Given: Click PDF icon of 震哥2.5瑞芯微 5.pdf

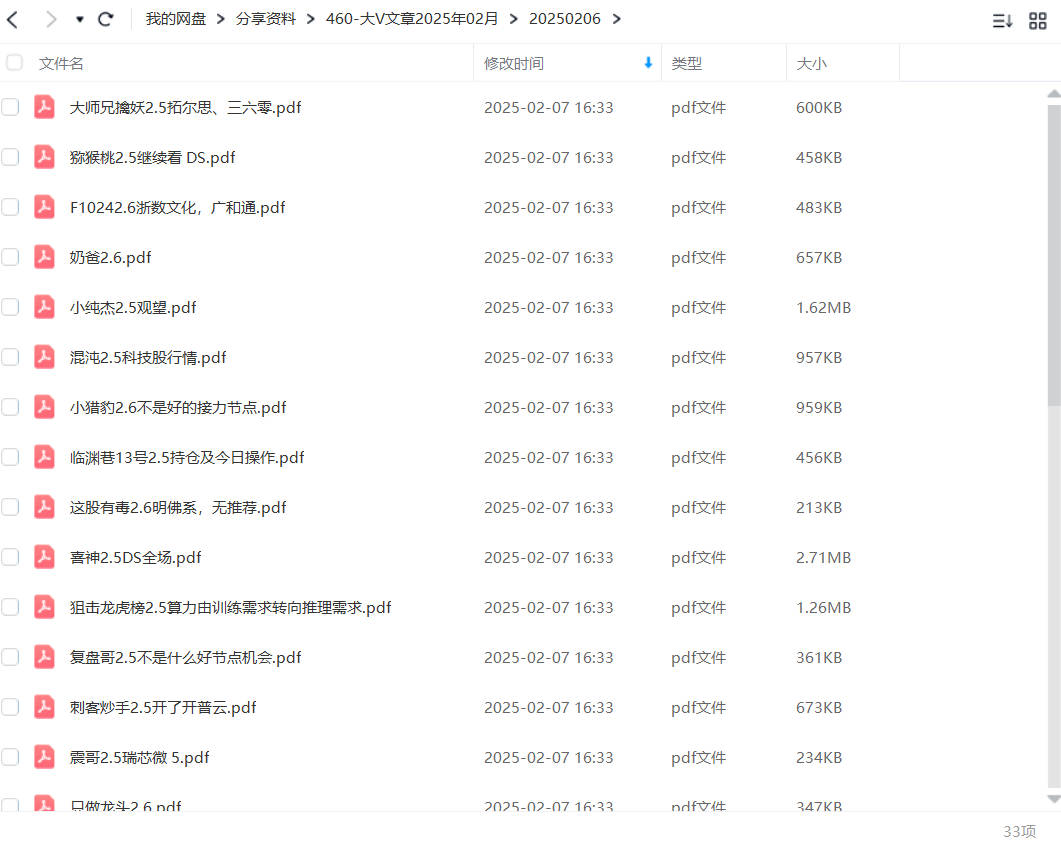Looking at the screenshot, I should [x=45, y=758].
